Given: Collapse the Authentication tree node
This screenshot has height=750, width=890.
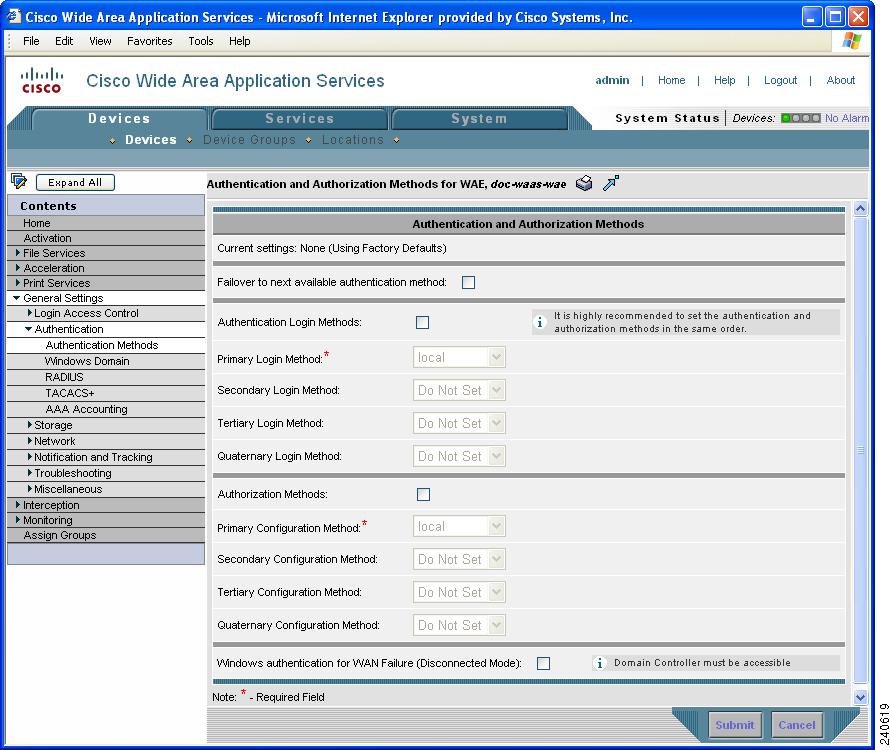Looking at the screenshot, I should (x=28, y=329).
